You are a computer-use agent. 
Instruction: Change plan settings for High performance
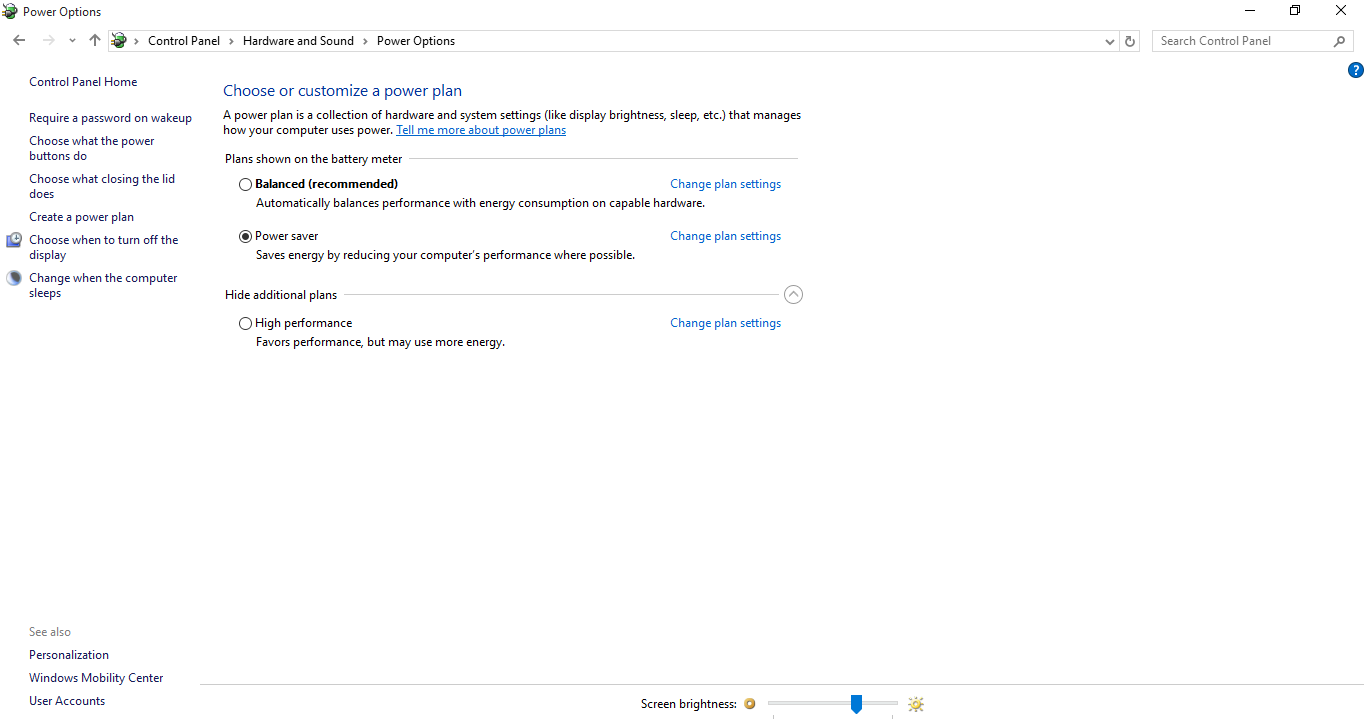point(725,323)
